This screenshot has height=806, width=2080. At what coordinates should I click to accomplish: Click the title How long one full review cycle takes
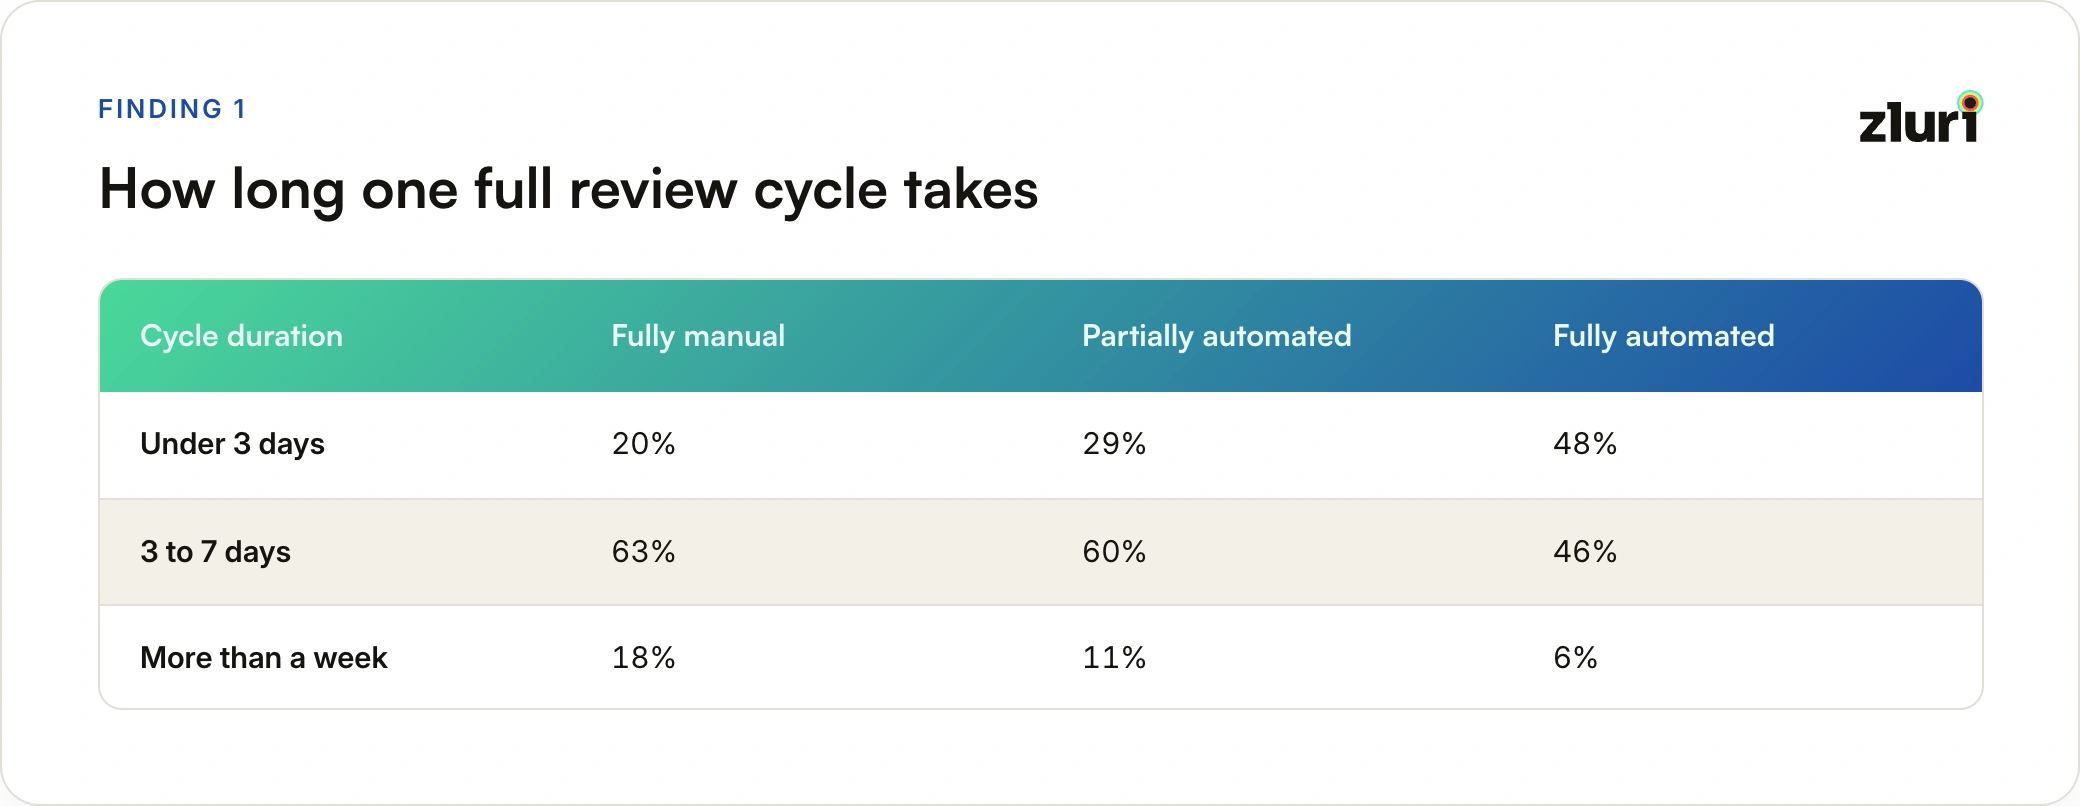tap(568, 189)
